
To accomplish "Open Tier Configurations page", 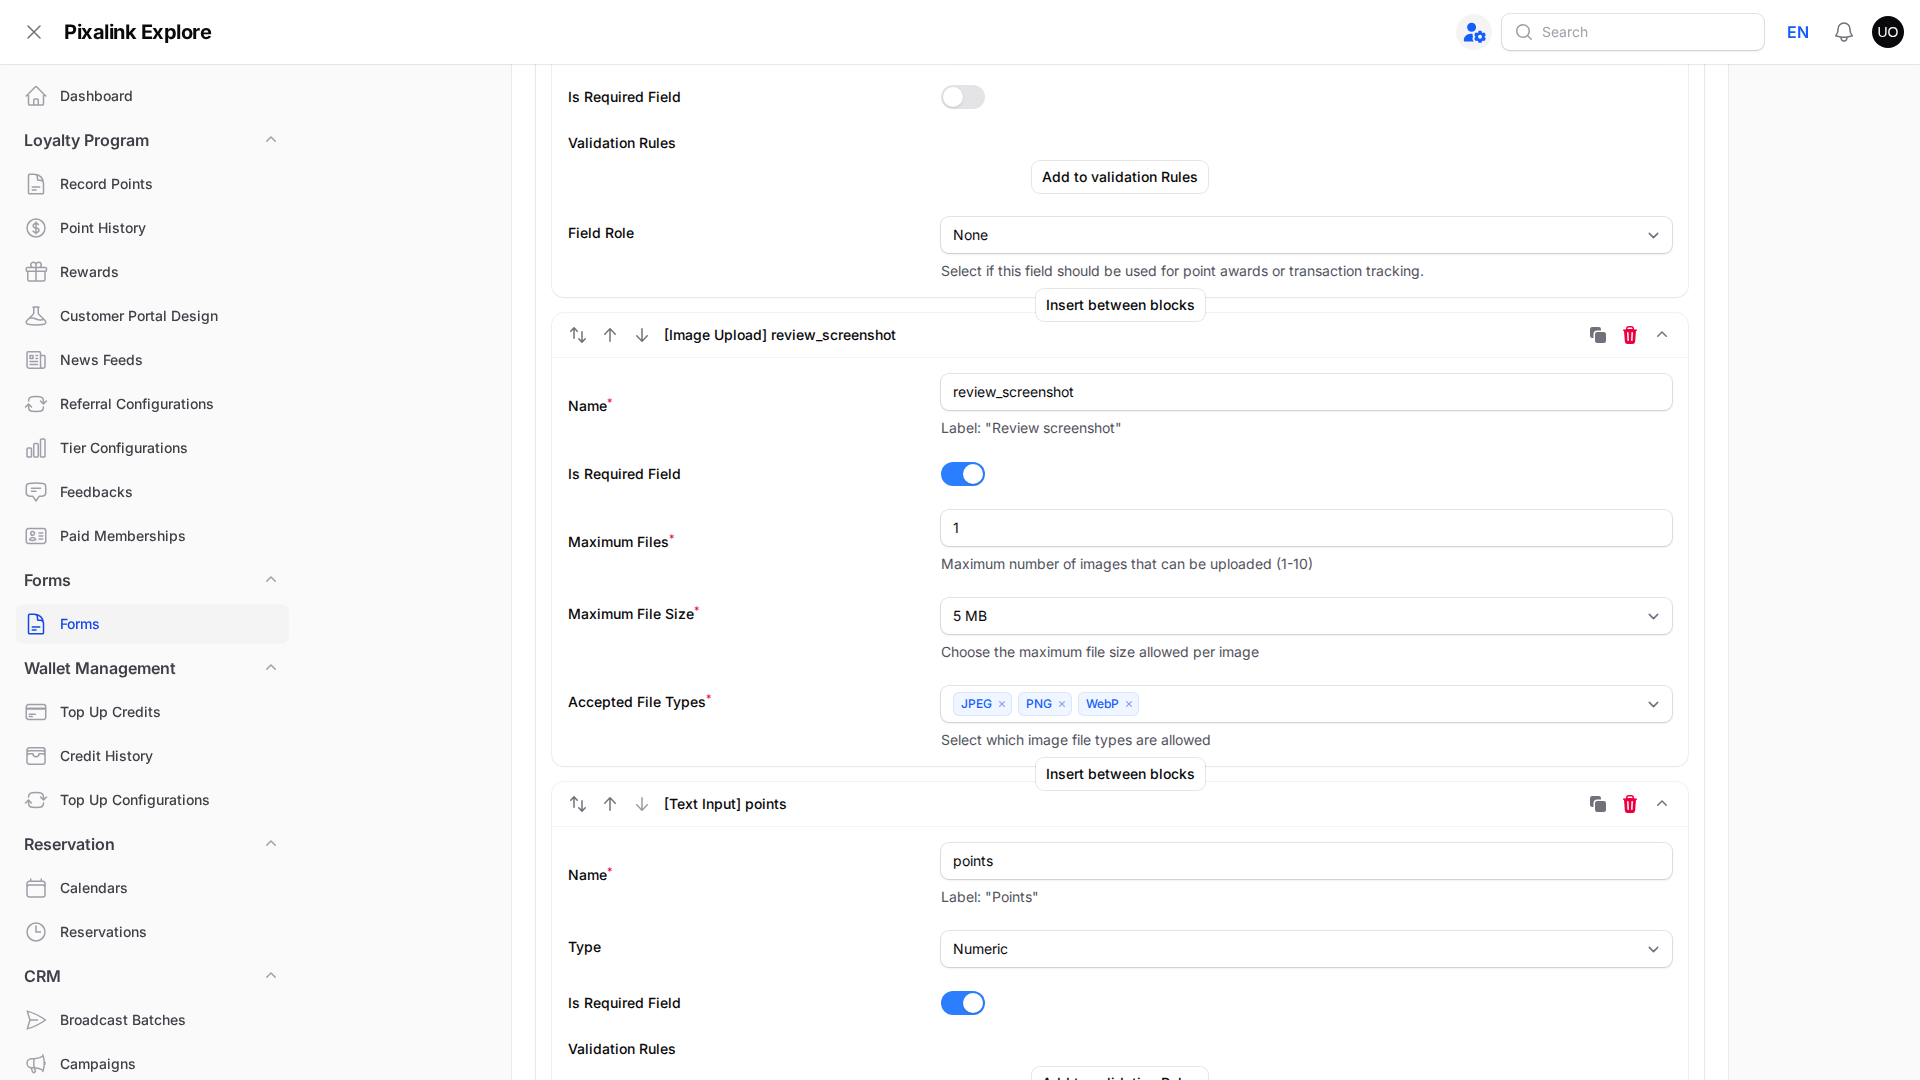I will point(152,448).
